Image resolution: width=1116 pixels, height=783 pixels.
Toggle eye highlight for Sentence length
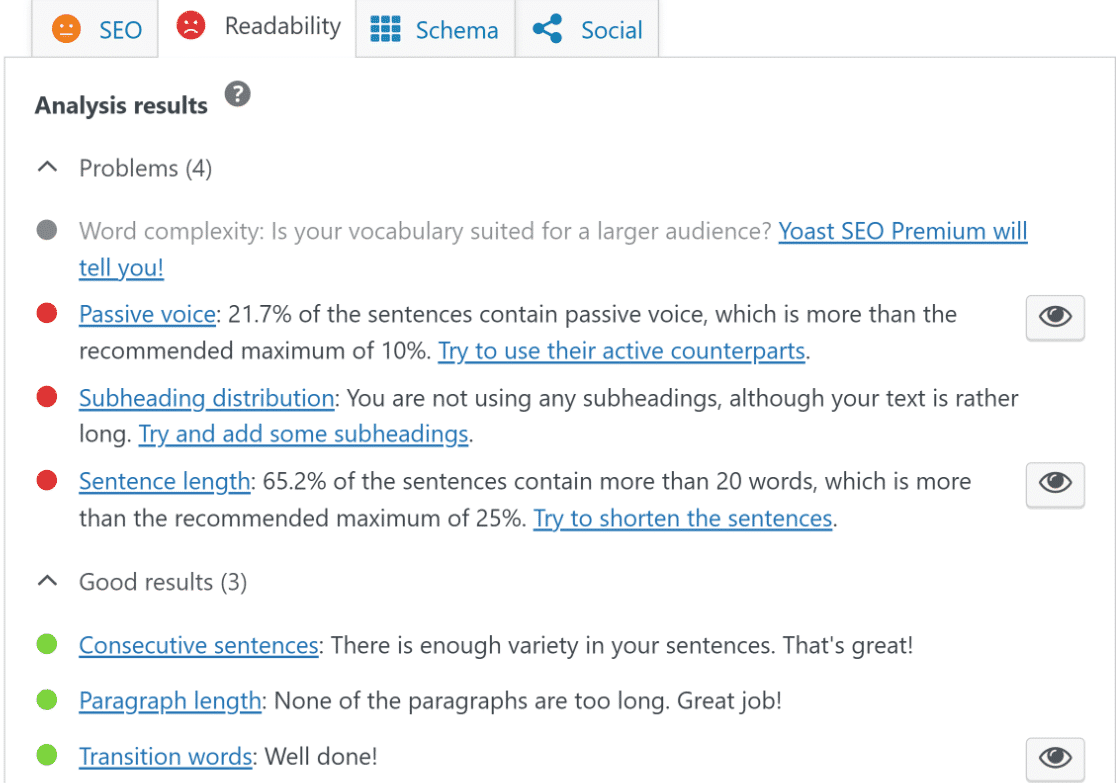(x=1055, y=484)
